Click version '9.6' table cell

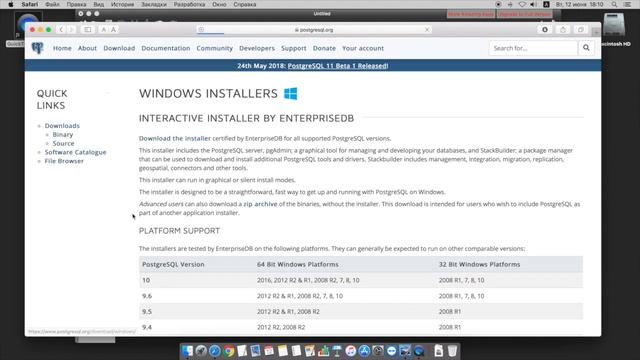[x=147, y=296]
